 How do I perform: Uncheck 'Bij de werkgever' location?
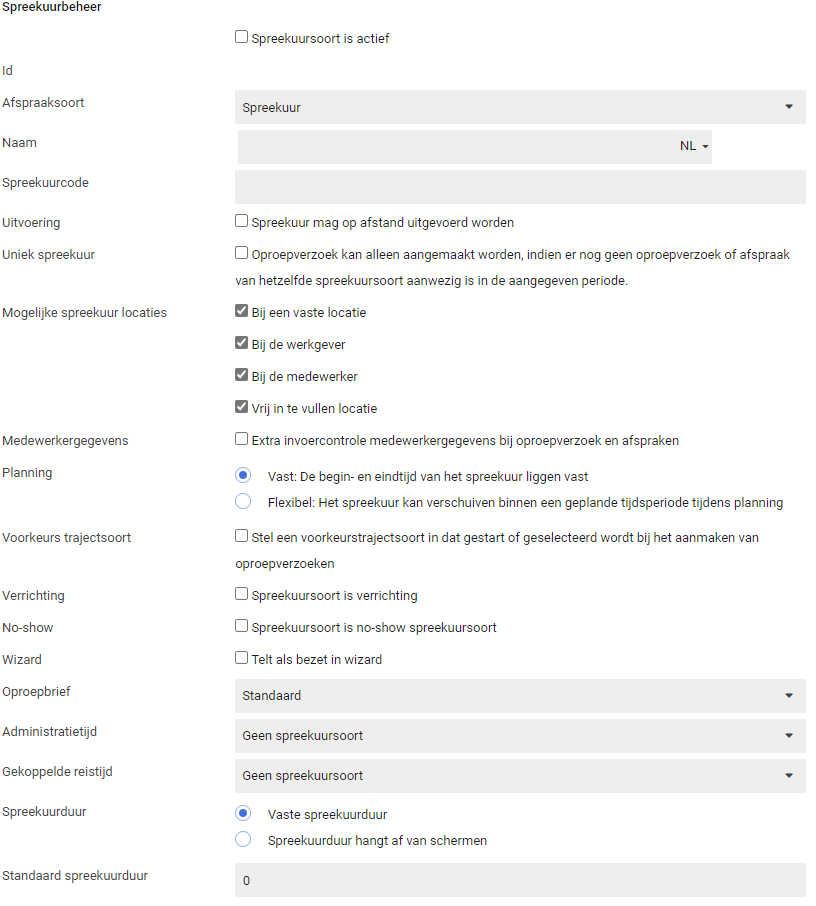241,343
